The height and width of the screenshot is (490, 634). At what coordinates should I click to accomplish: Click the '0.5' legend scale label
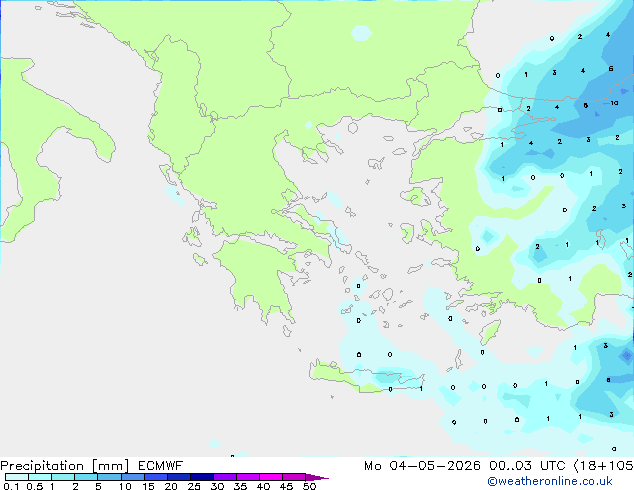(x=35, y=486)
